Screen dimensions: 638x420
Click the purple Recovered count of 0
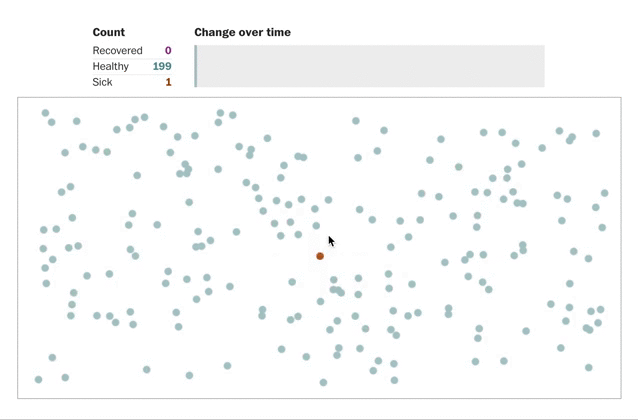tap(168, 50)
